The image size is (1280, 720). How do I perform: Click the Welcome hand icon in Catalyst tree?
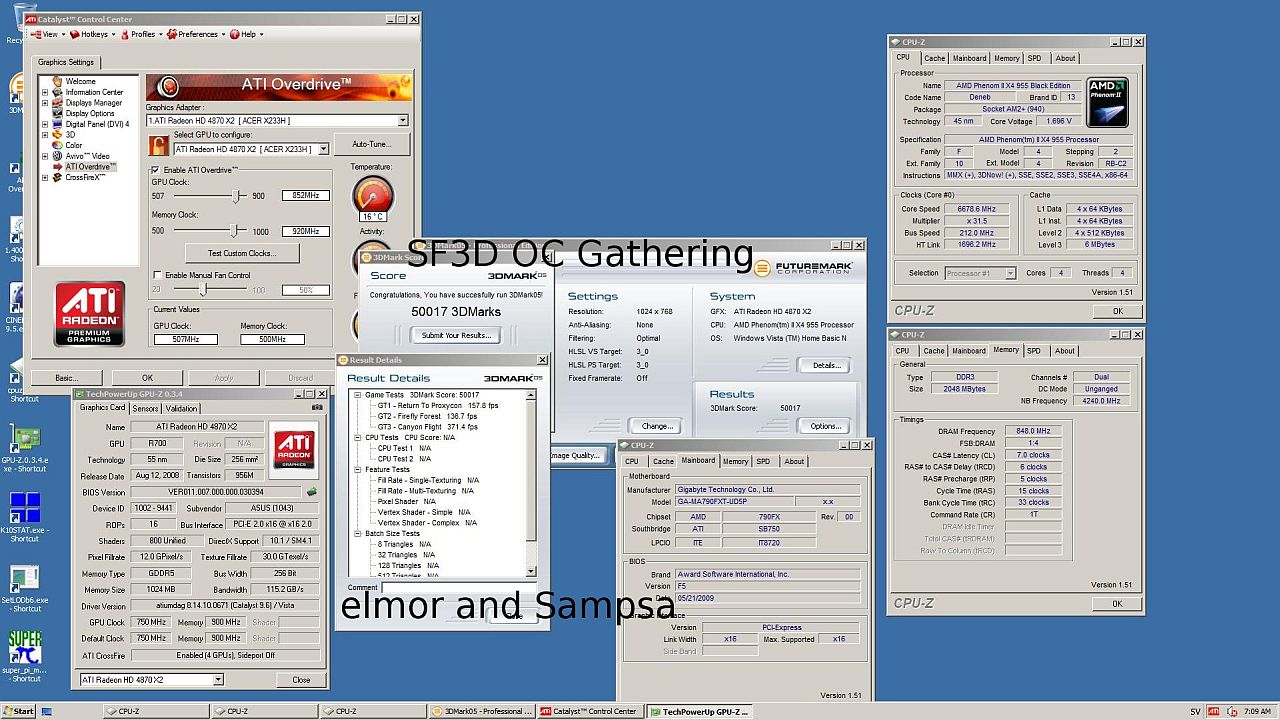pyautogui.click(x=58, y=81)
